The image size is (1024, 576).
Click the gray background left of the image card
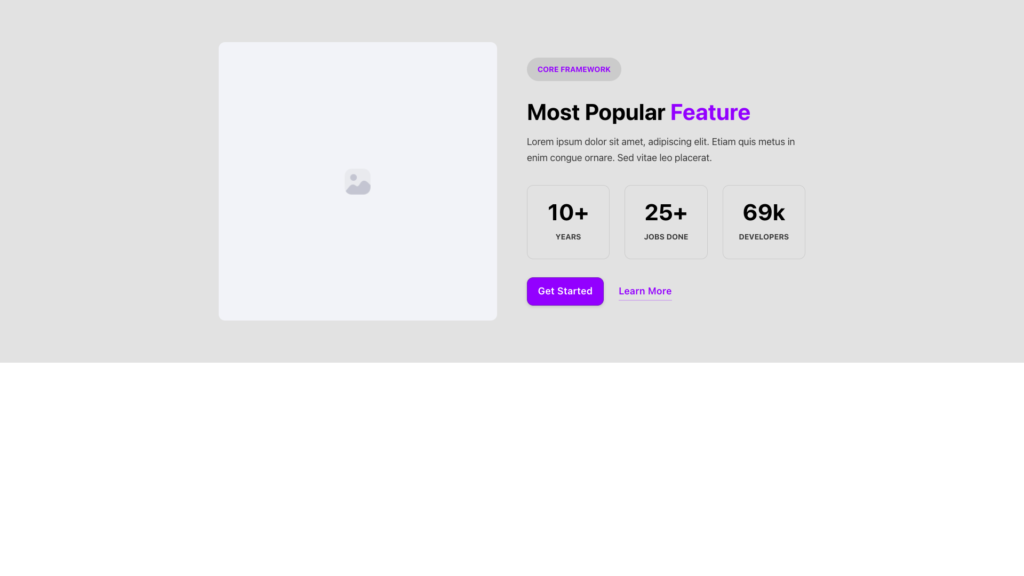point(110,180)
